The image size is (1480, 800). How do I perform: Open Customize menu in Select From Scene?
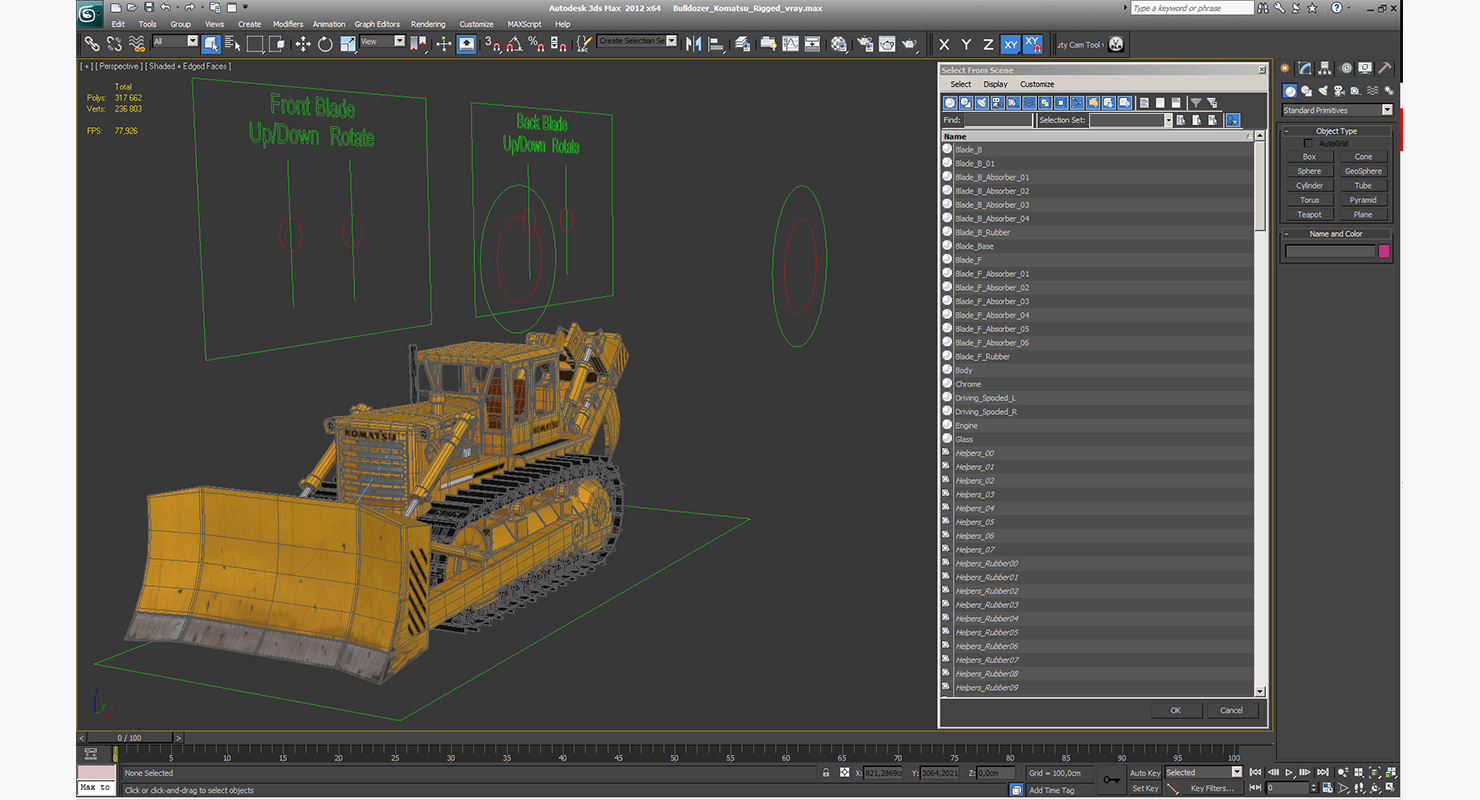(x=1037, y=84)
